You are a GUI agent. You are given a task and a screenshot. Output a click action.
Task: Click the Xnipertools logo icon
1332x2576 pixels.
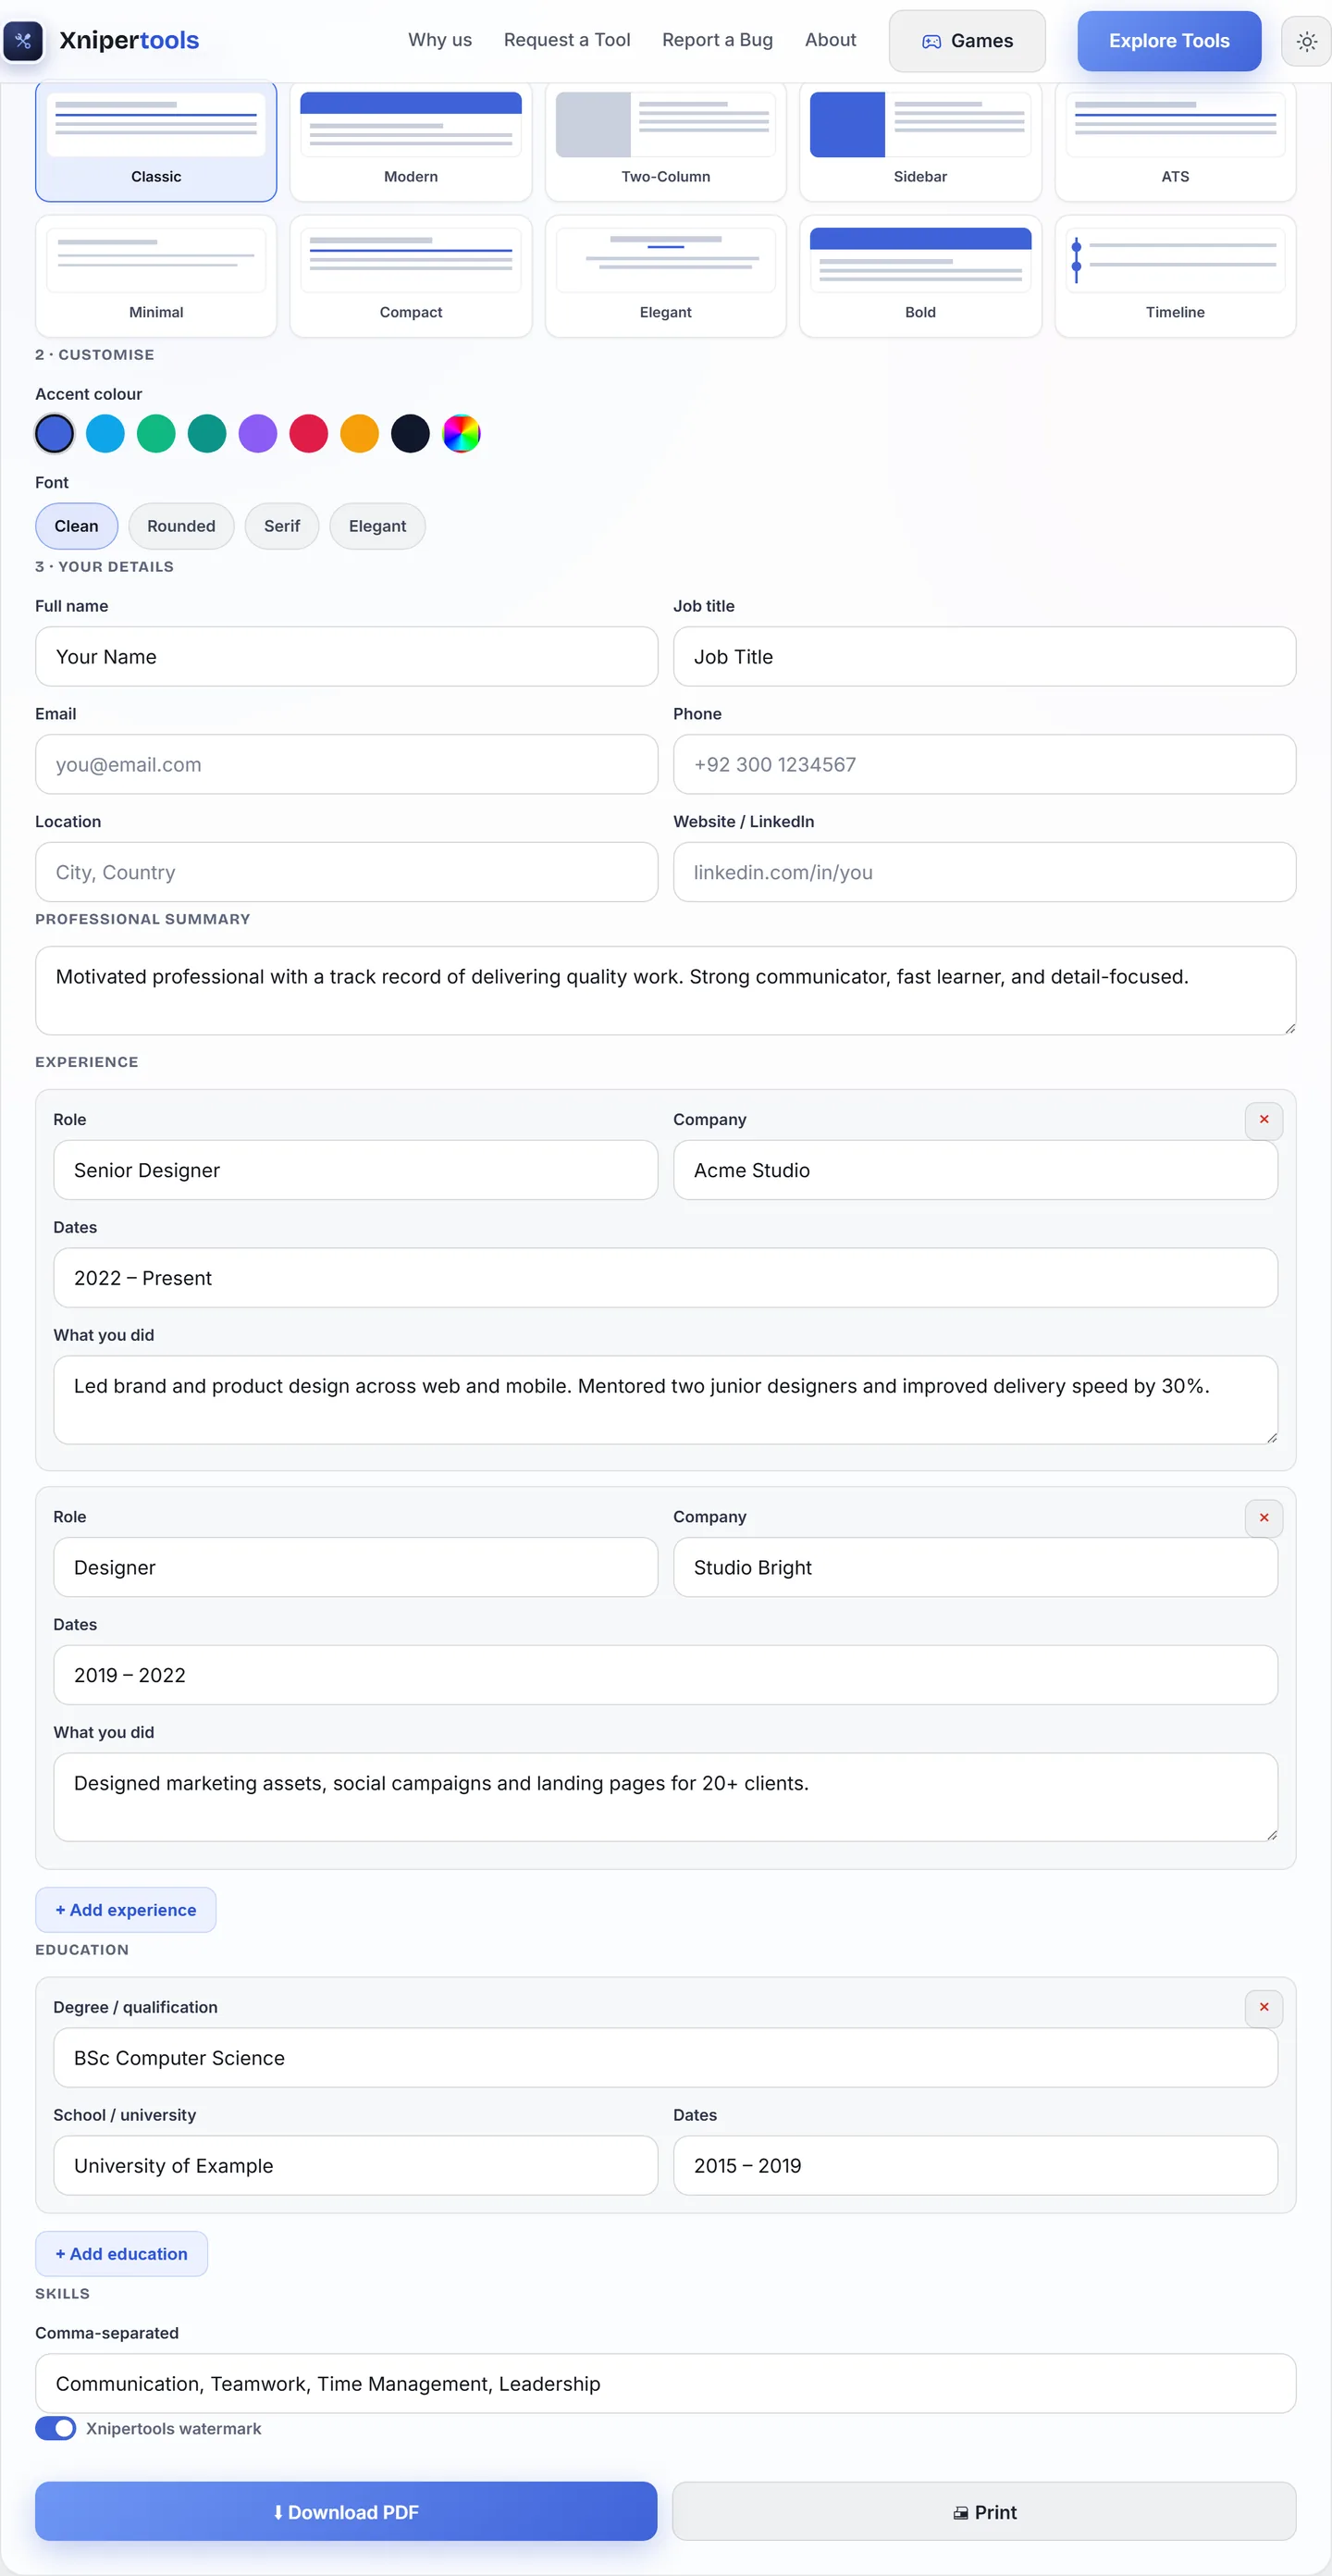click(x=23, y=41)
